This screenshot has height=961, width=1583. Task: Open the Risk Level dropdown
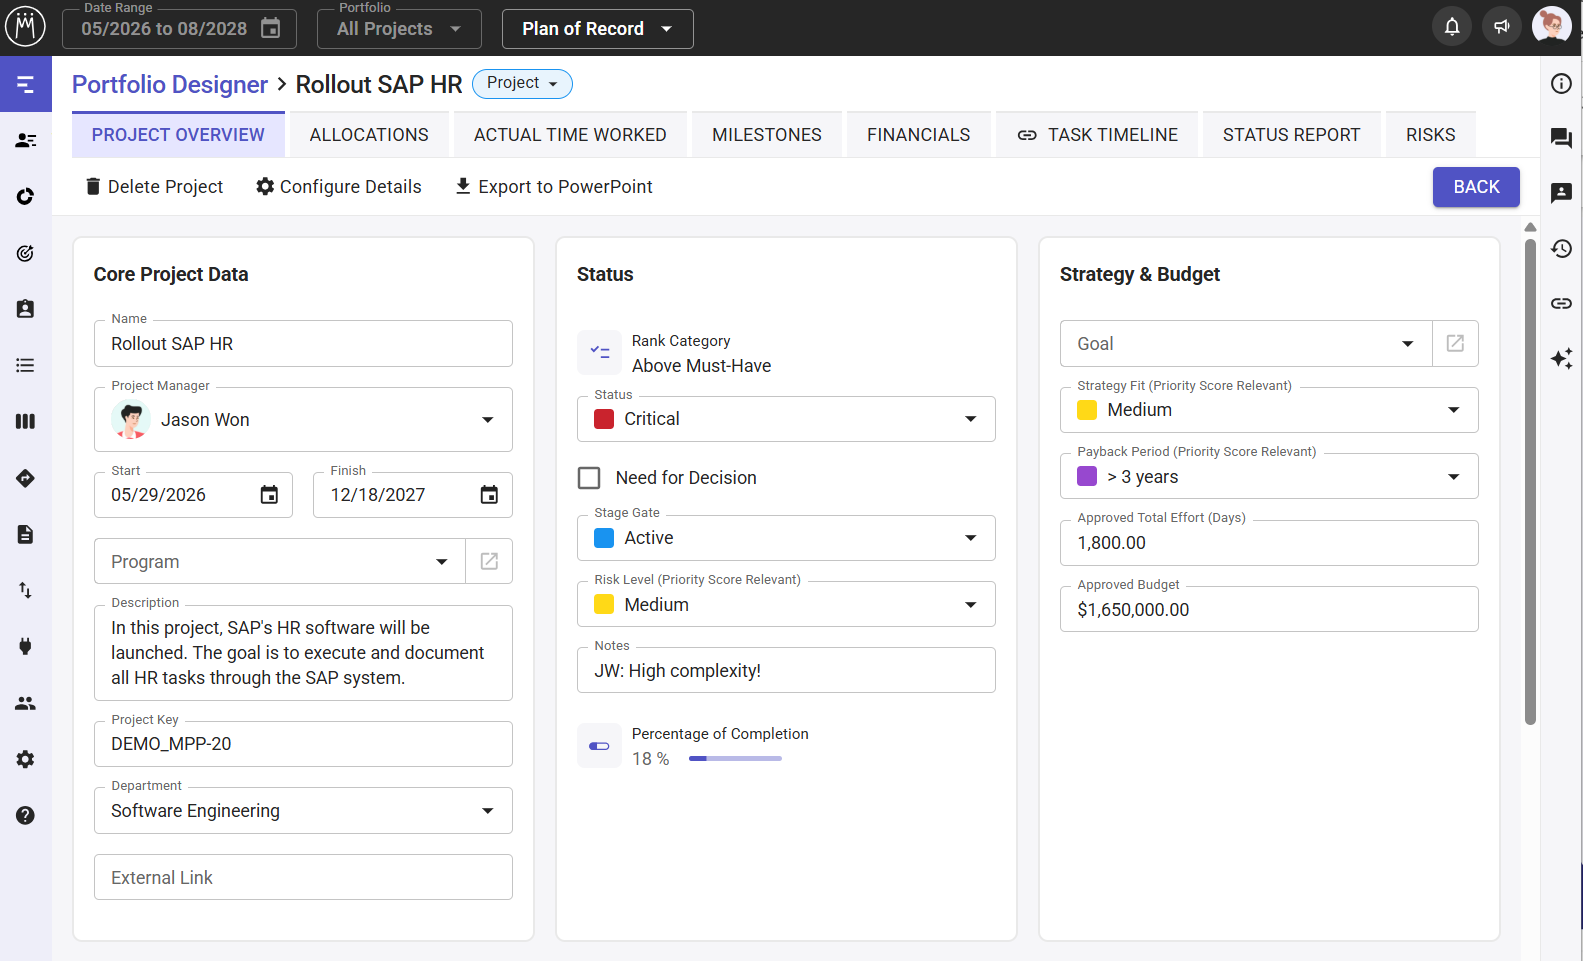[x=786, y=604]
